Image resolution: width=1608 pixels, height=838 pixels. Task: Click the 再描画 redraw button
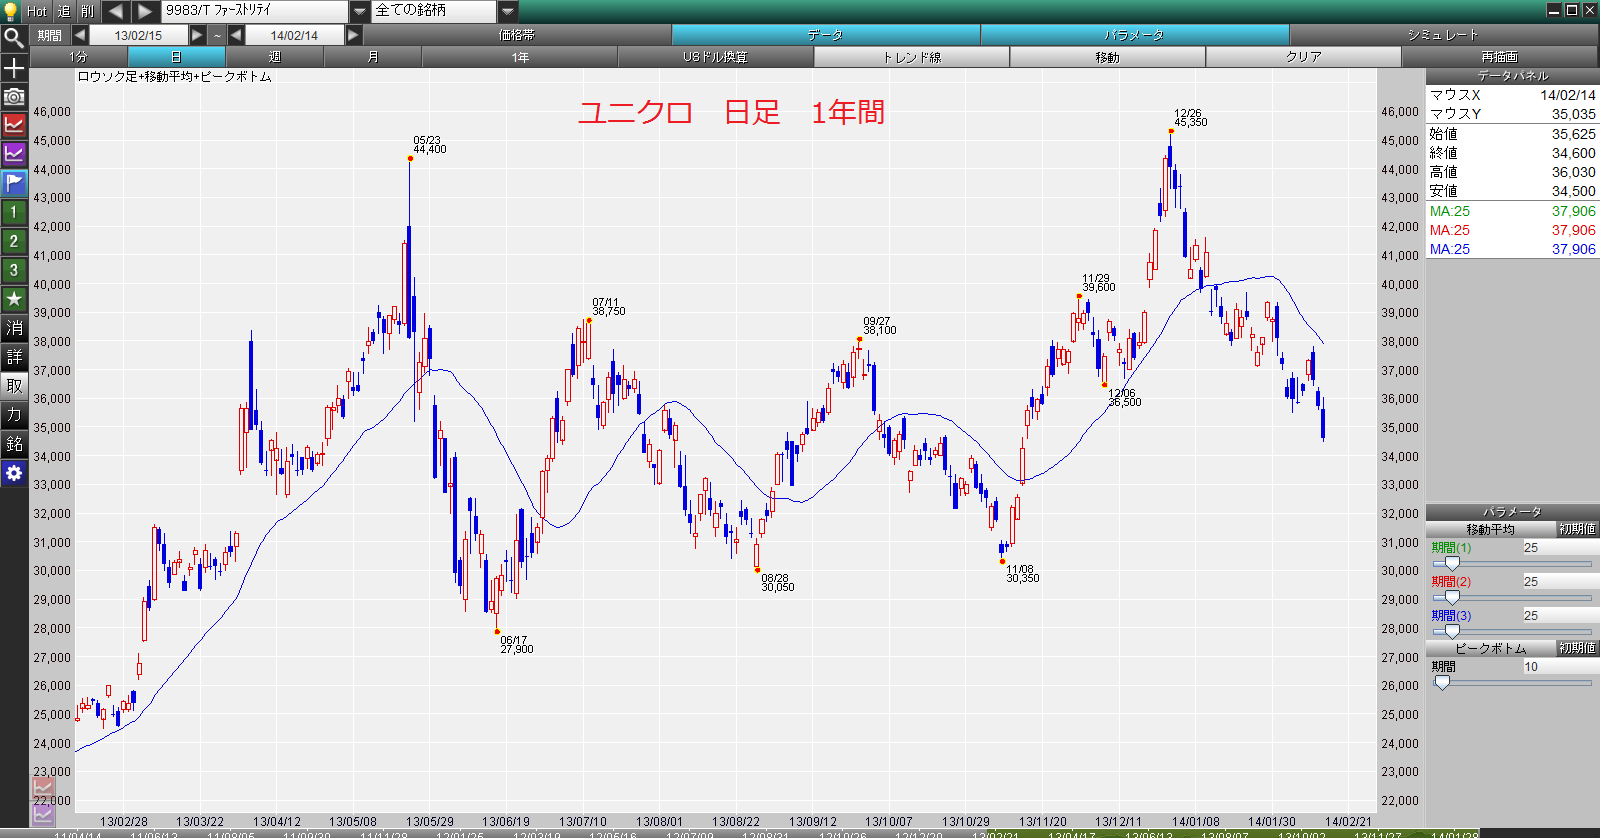click(x=1500, y=57)
